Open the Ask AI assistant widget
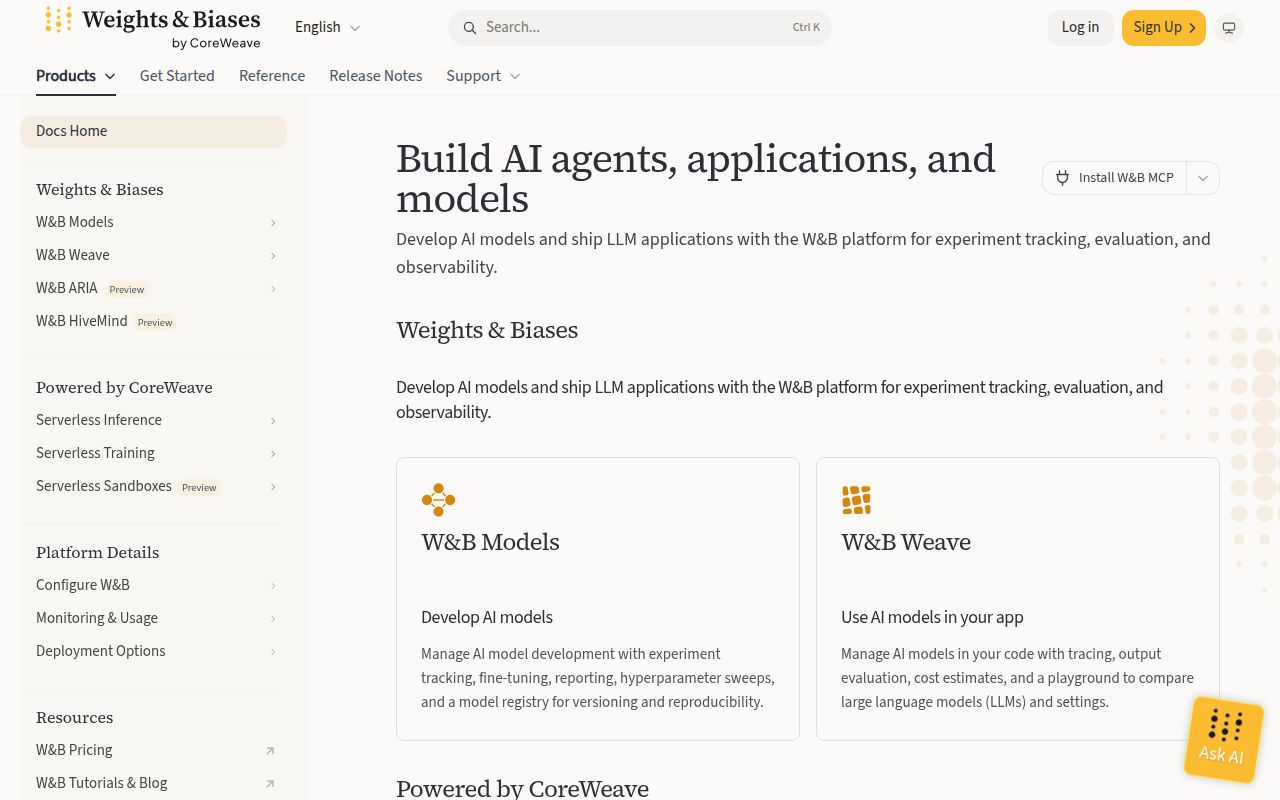Screen dimensions: 1280x800 tap(1223, 739)
